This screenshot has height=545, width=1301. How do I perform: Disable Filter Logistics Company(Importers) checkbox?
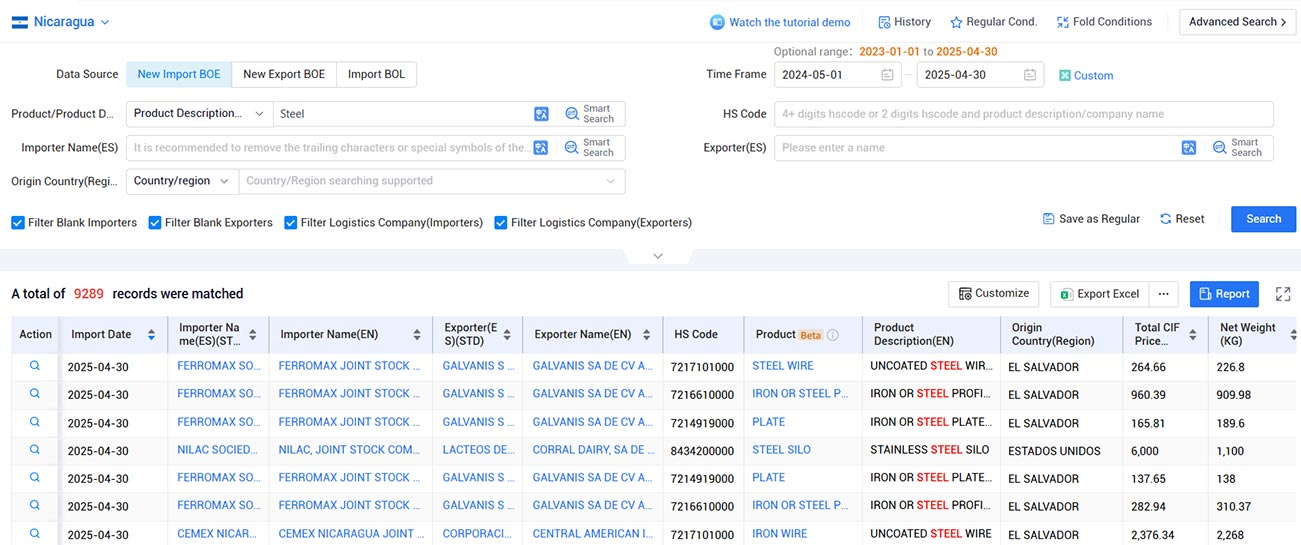coord(291,223)
